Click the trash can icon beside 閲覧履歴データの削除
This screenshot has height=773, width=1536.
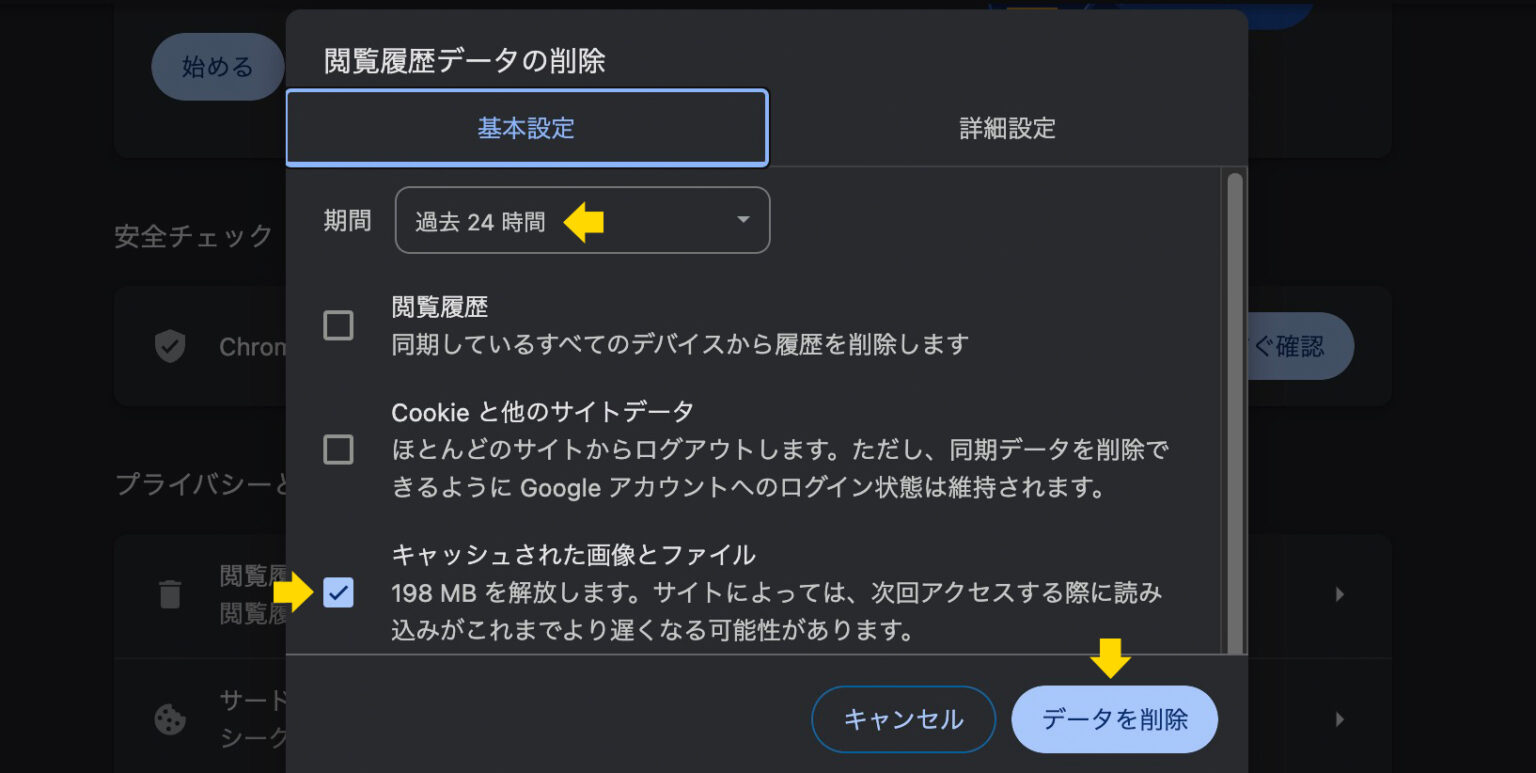point(172,595)
